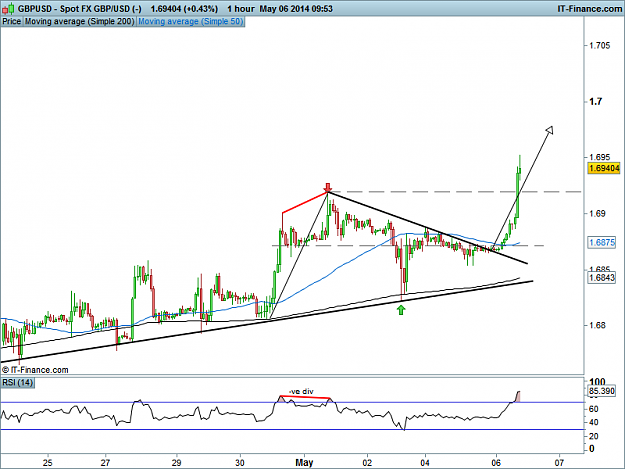Click the RSI 60 level label

pyautogui.click(x=594, y=409)
